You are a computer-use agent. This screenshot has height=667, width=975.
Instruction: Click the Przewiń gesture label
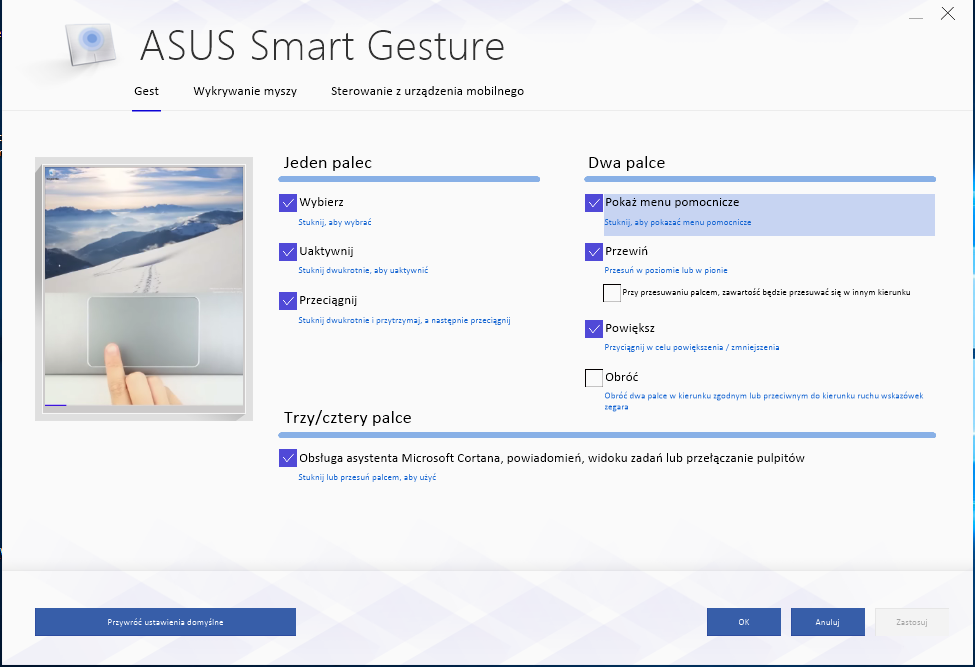626,251
